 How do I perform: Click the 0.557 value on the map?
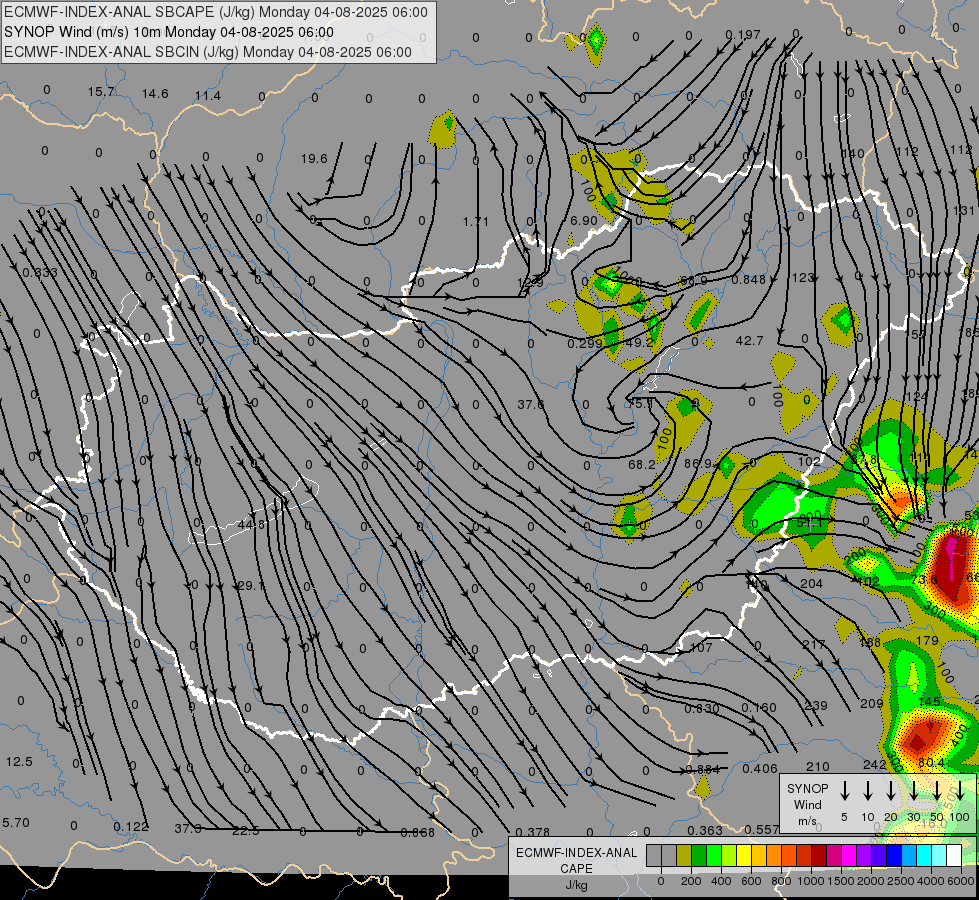(762, 829)
